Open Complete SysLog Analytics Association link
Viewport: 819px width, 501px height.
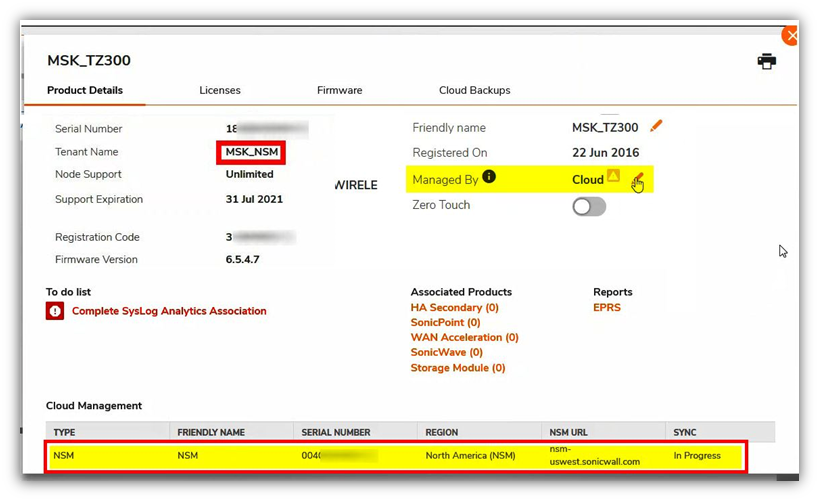tap(169, 311)
